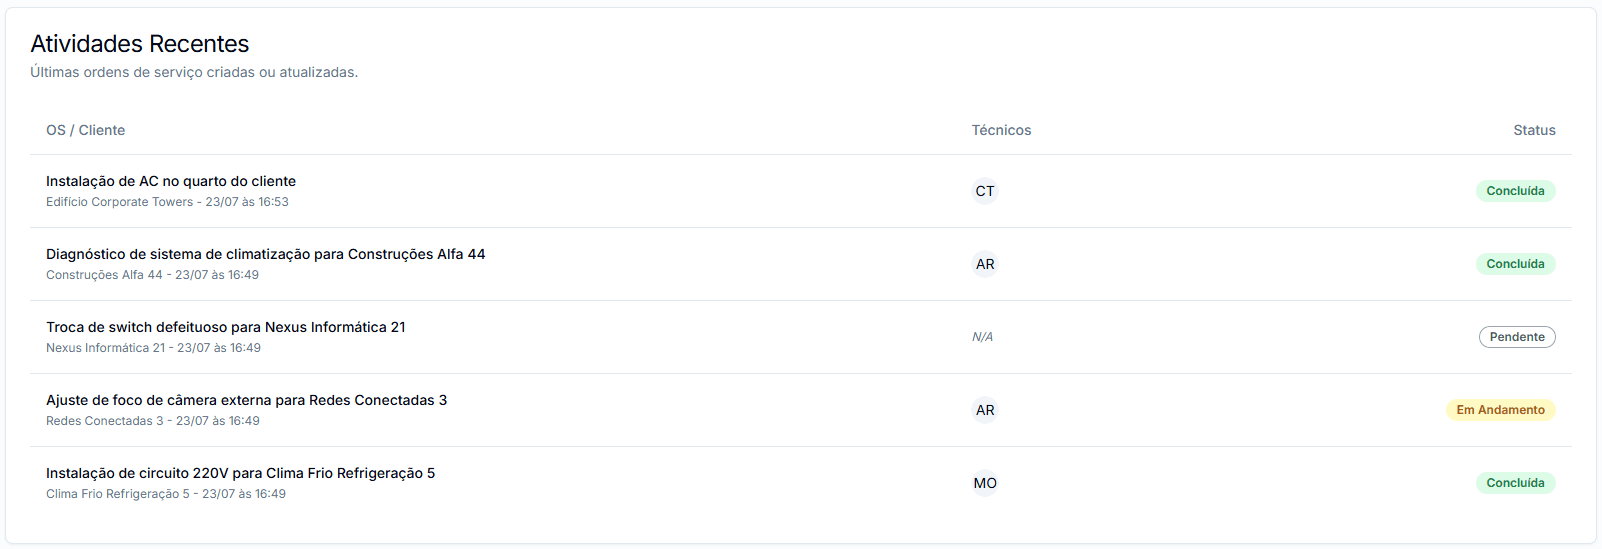Click the Atividades Recentes heading
The image size is (1602, 549).
point(139,44)
